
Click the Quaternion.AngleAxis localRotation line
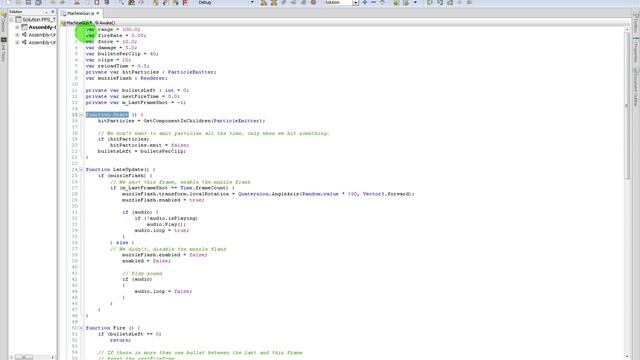coord(268,194)
